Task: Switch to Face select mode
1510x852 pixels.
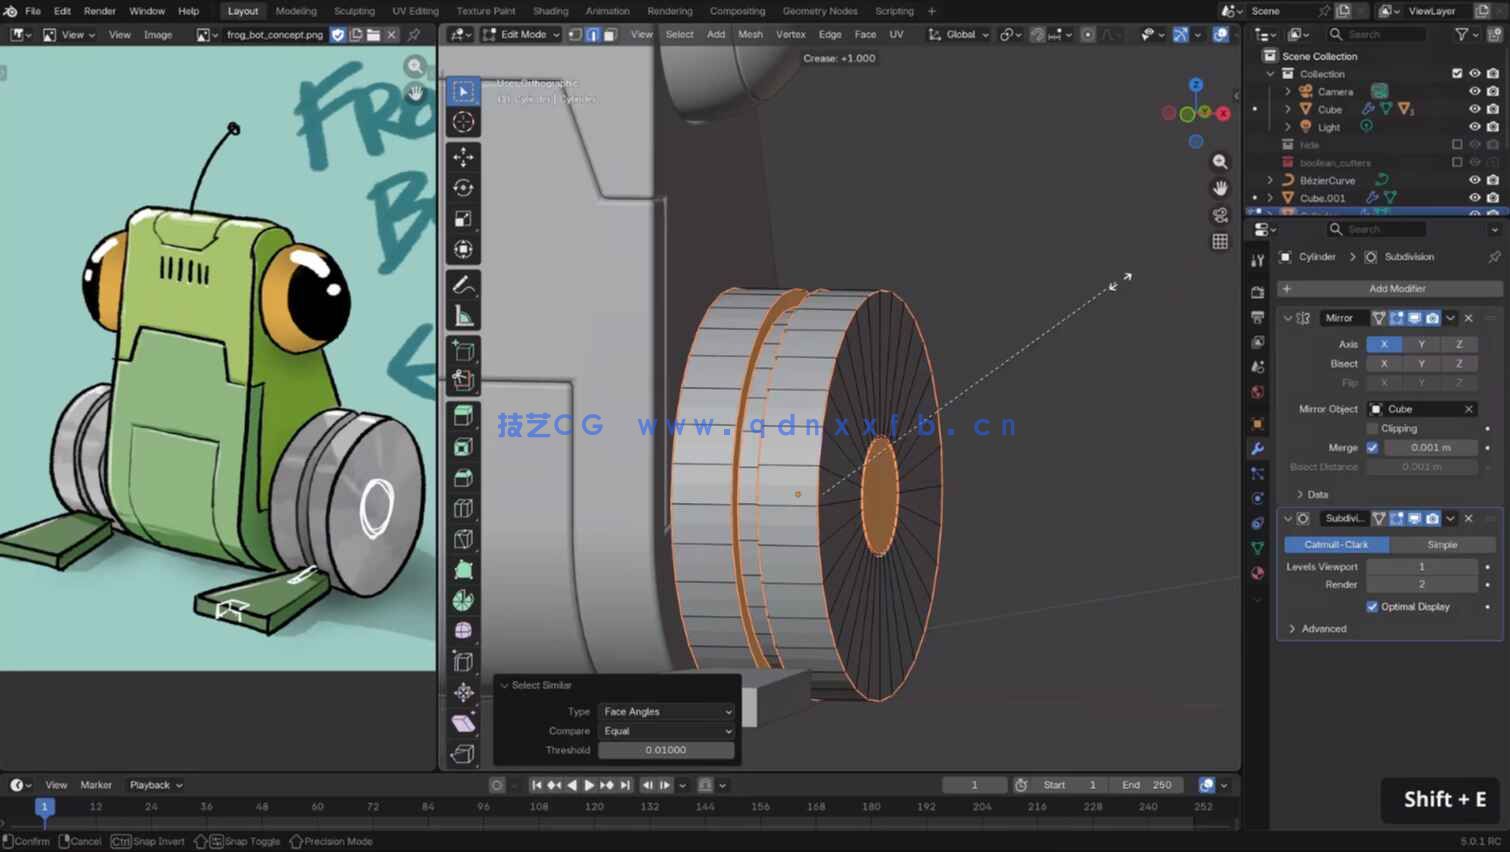Action: [x=611, y=34]
